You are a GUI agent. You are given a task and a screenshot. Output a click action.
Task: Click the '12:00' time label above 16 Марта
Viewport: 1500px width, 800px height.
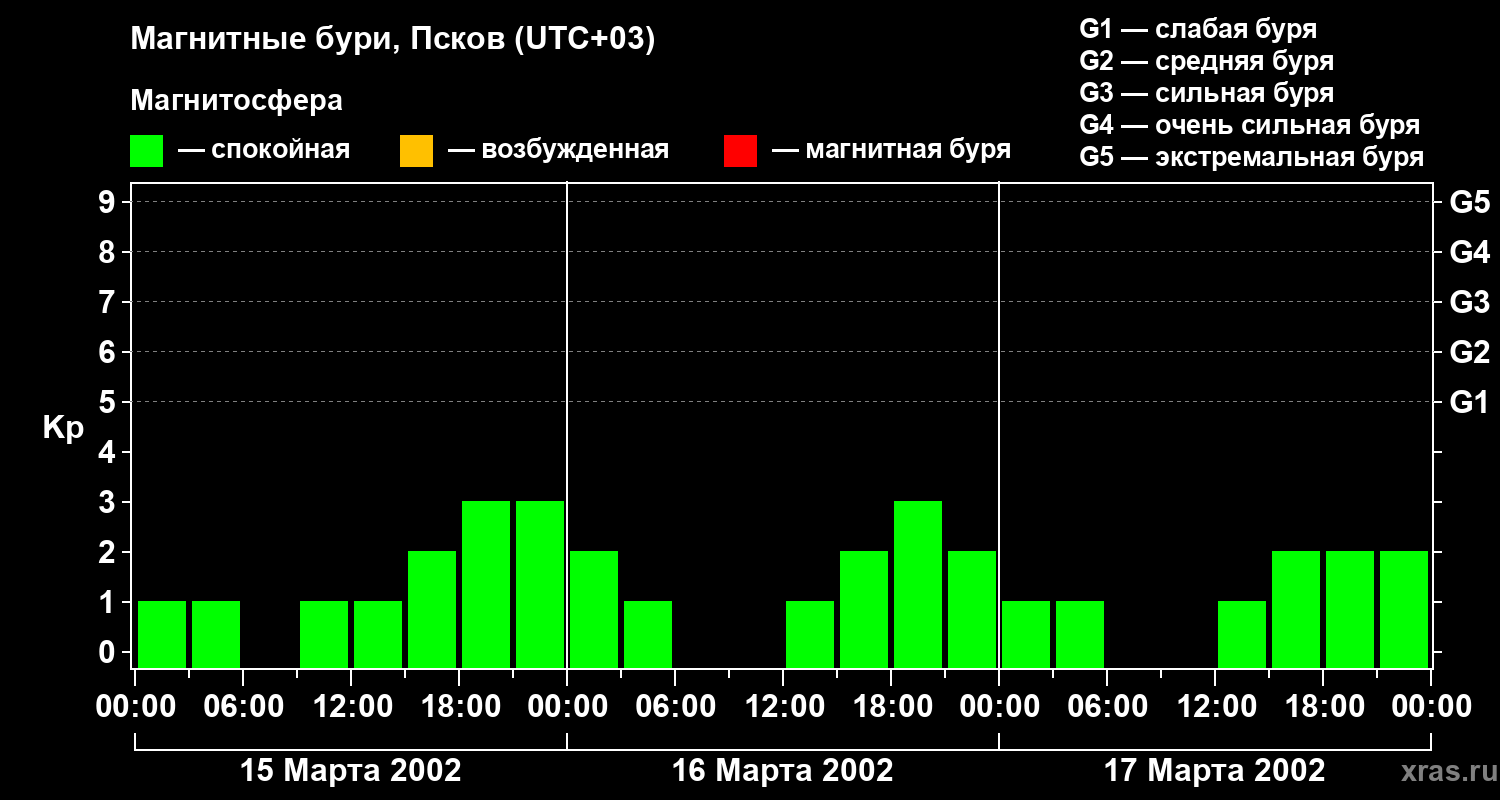coord(783,707)
